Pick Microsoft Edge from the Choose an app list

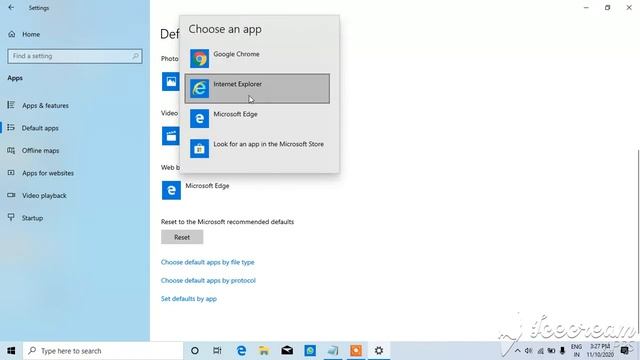pyautogui.click(x=257, y=118)
